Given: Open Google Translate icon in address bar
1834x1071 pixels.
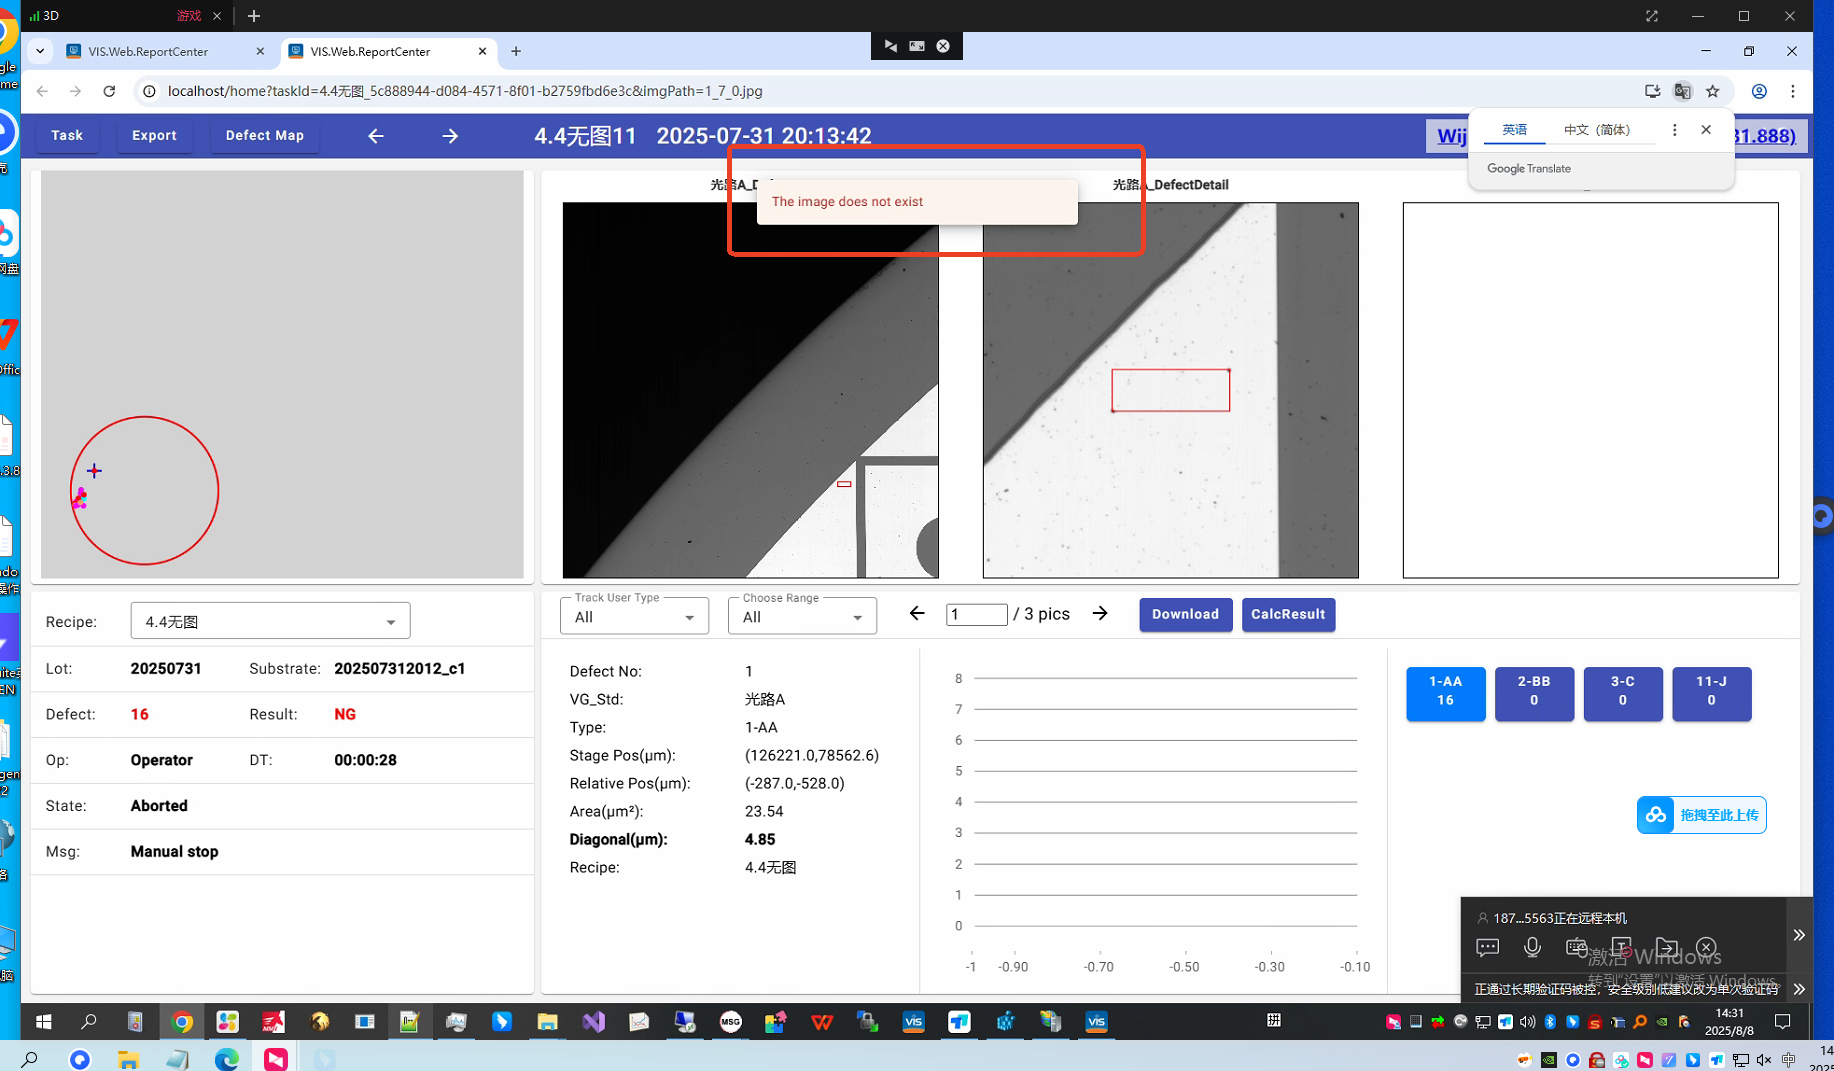Looking at the screenshot, I should [x=1682, y=91].
